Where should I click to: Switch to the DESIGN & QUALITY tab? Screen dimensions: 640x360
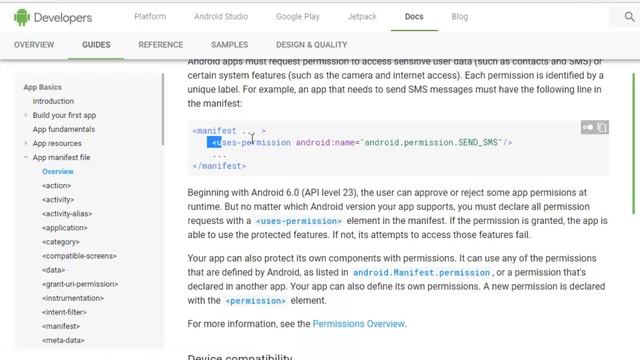(x=311, y=45)
